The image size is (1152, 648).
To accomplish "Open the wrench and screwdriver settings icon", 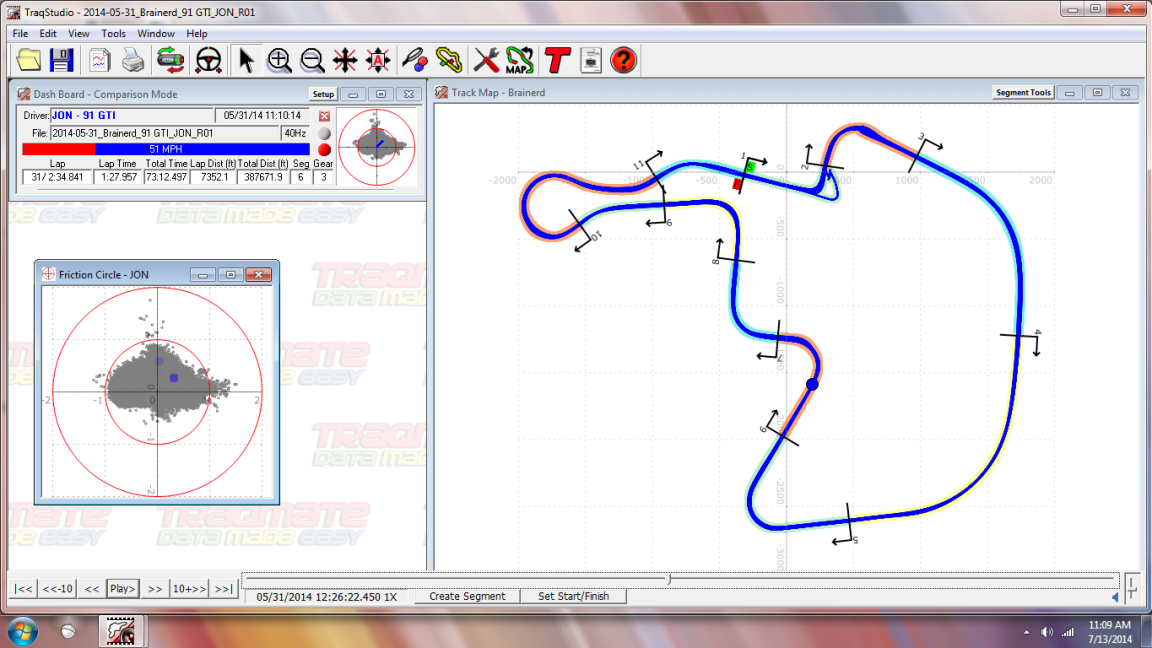I will [486, 60].
